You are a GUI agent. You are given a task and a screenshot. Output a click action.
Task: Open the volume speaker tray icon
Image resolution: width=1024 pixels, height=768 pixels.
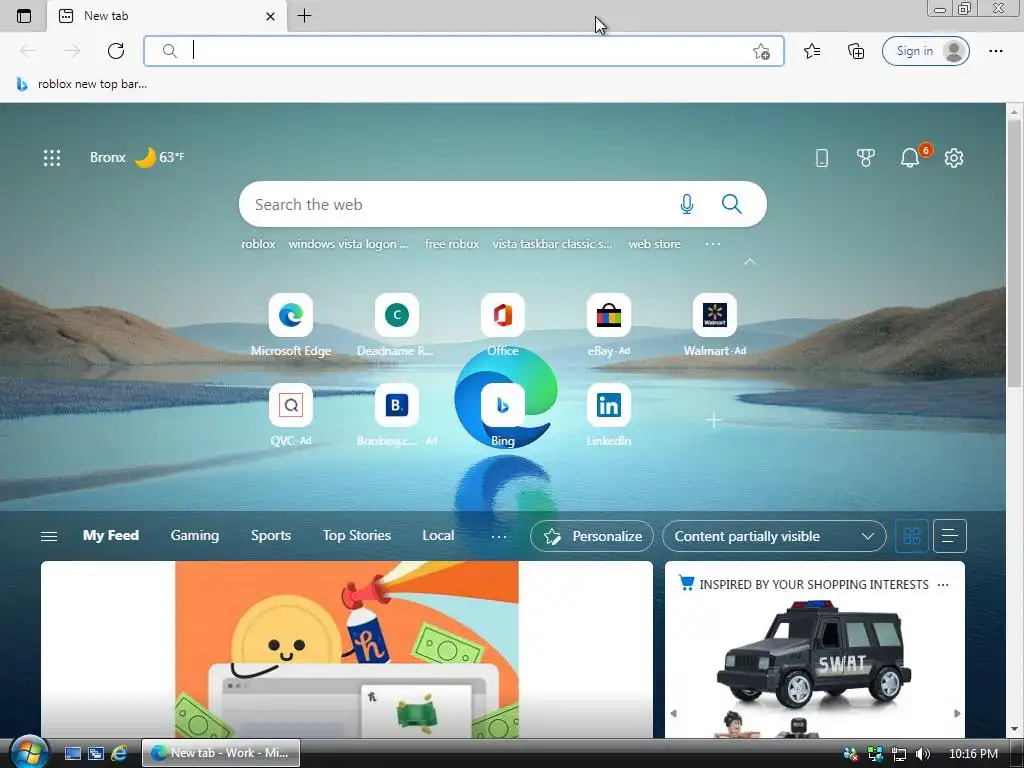click(x=923, y=754)
